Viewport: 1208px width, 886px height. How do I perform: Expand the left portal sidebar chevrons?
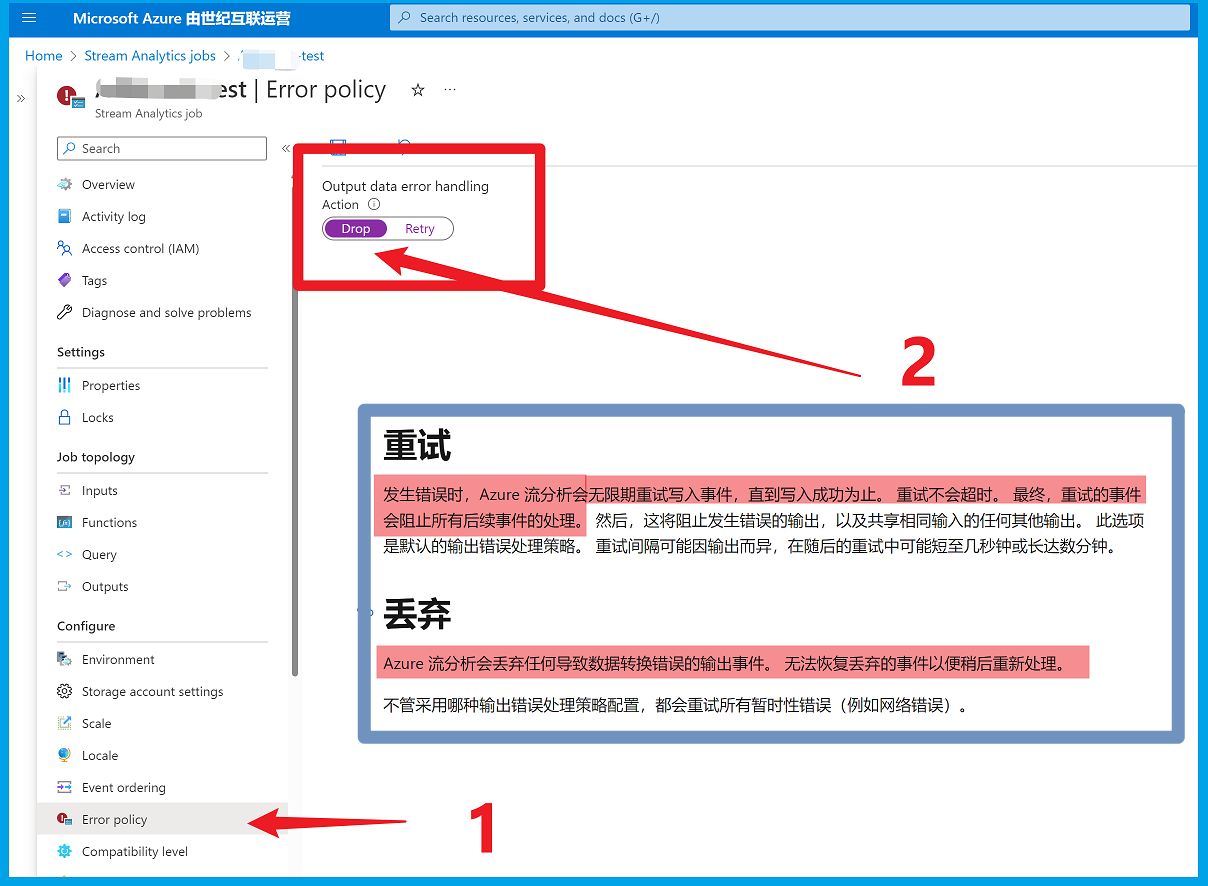(x=21, y=98)
